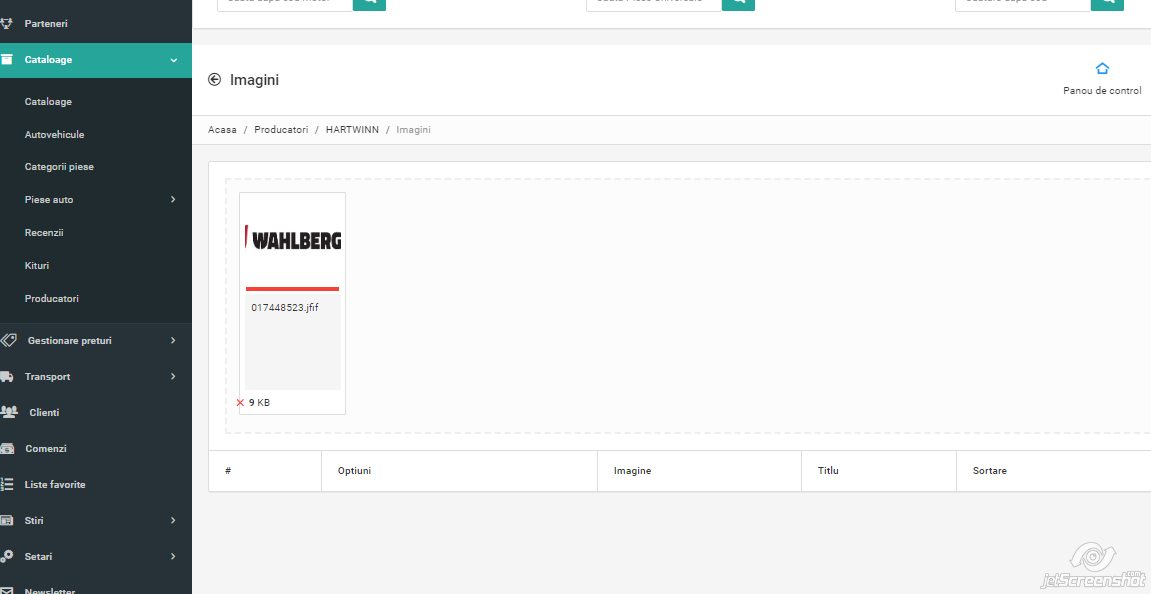The image size is (1151, 594).
Task: Click the Transport truck icon
Action: pos(7,377)
